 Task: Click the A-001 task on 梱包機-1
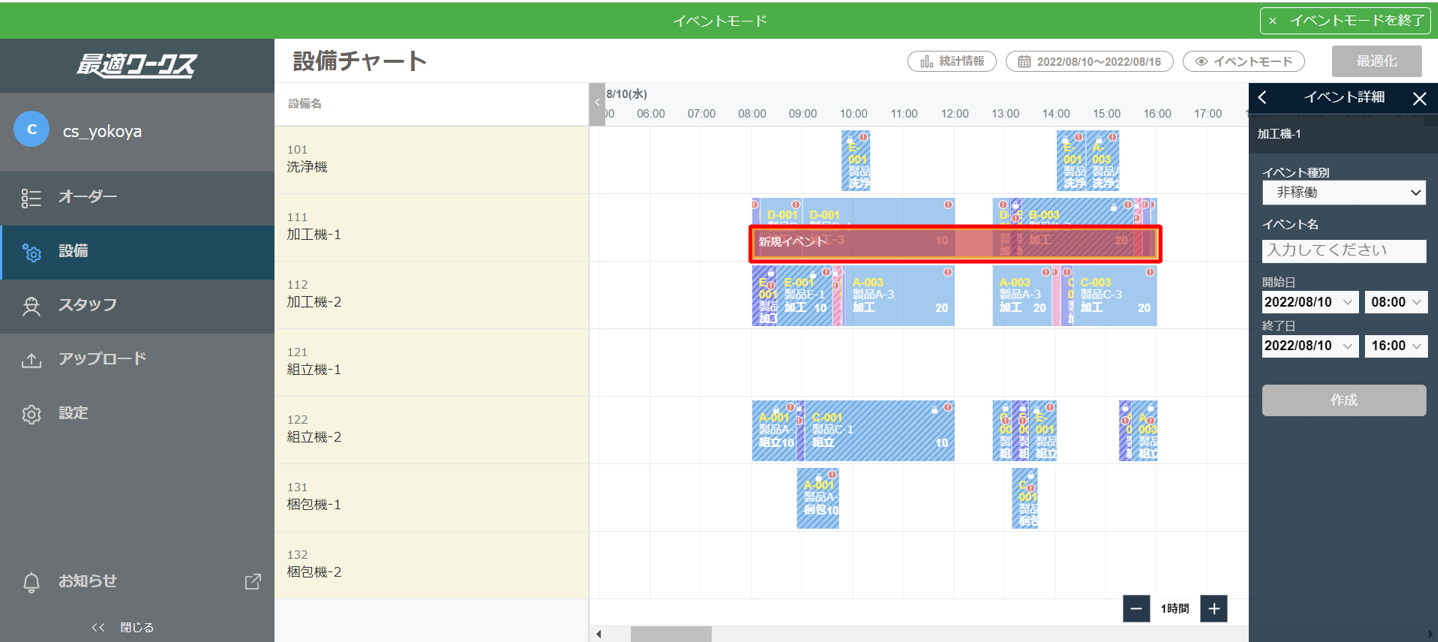(818, 498)
